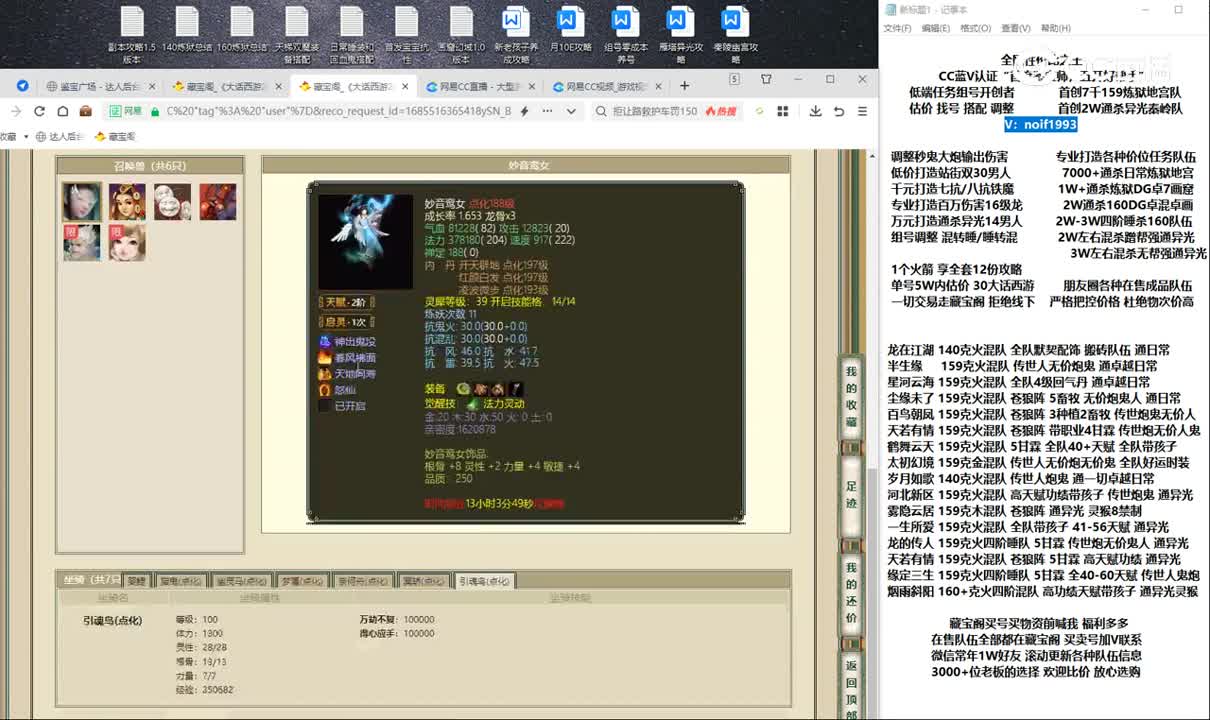Open the 翼鸫(点化) mount tab
The width and height of the screenshot is (1210, 720).
click(422, 580)
